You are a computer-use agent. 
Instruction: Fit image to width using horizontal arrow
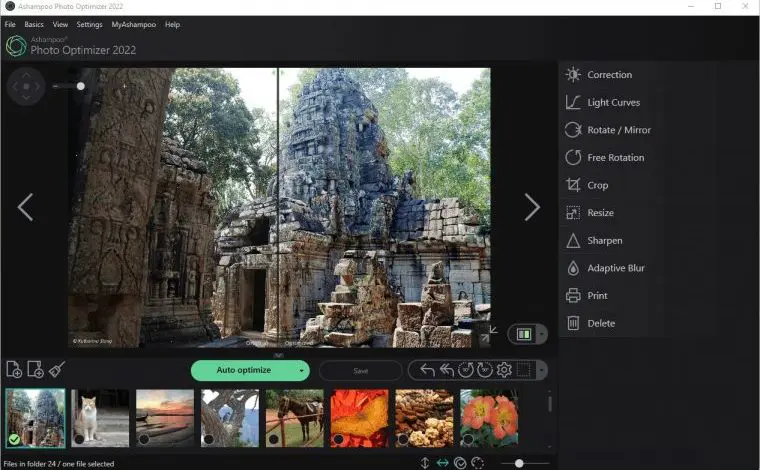click(443, 463)
